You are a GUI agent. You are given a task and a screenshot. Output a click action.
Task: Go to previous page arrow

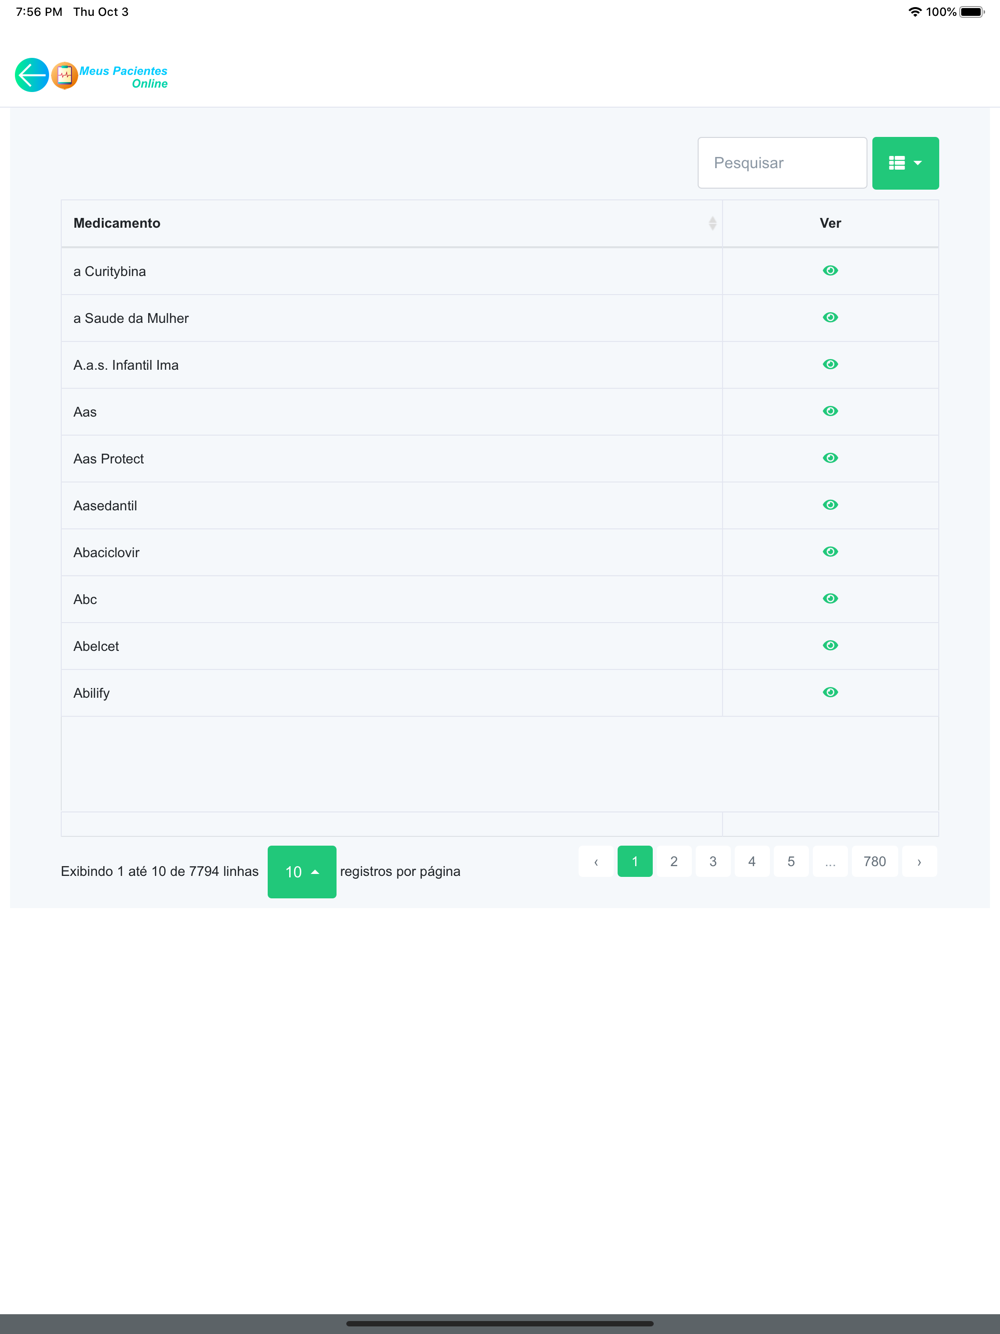point(596,862)
